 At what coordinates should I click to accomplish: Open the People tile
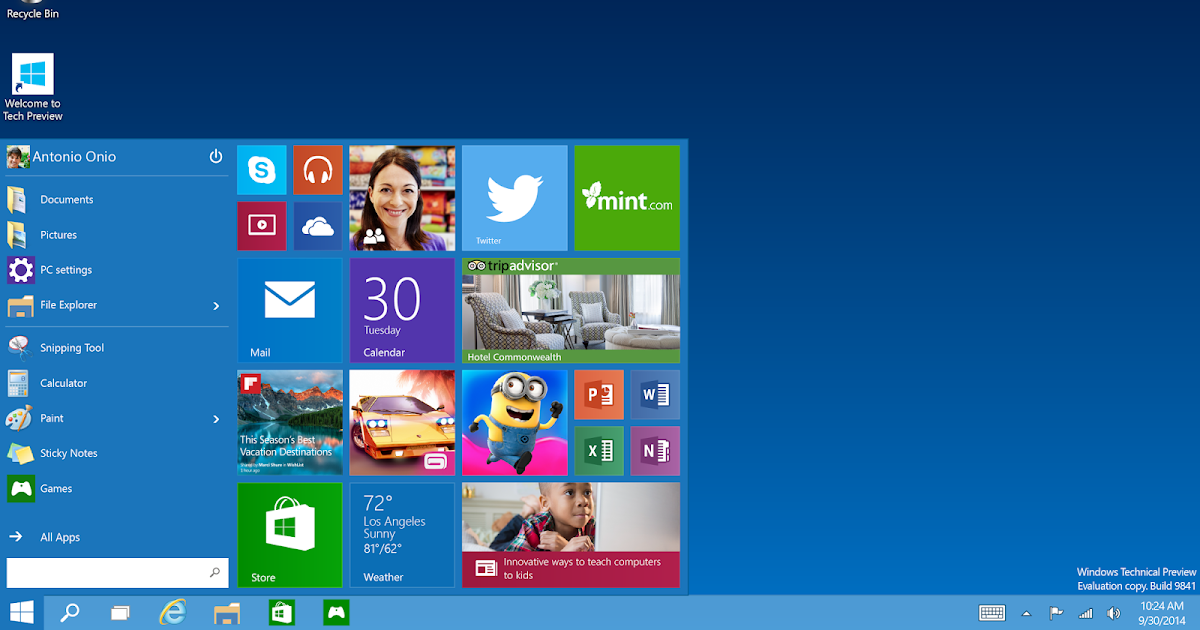(402, 198)
